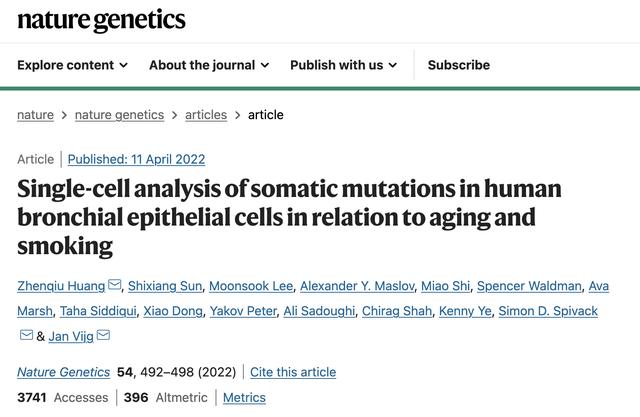Click the nature genetics logo
Screen dimensions: 640x417
click(101, 20)
